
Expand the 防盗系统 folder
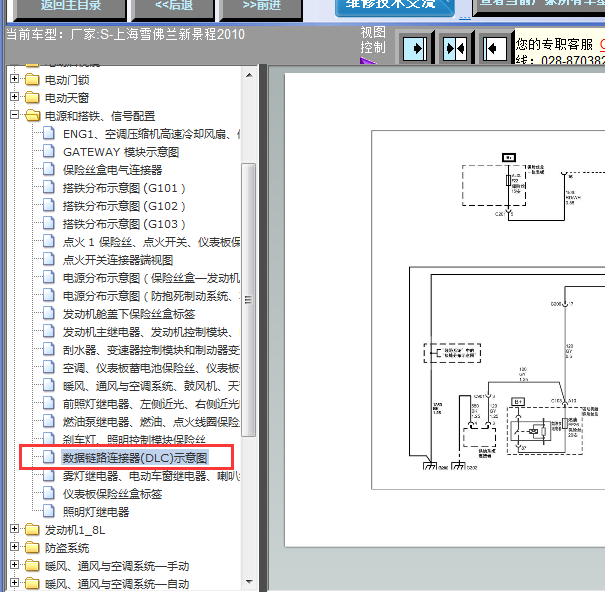click(14, 546)
